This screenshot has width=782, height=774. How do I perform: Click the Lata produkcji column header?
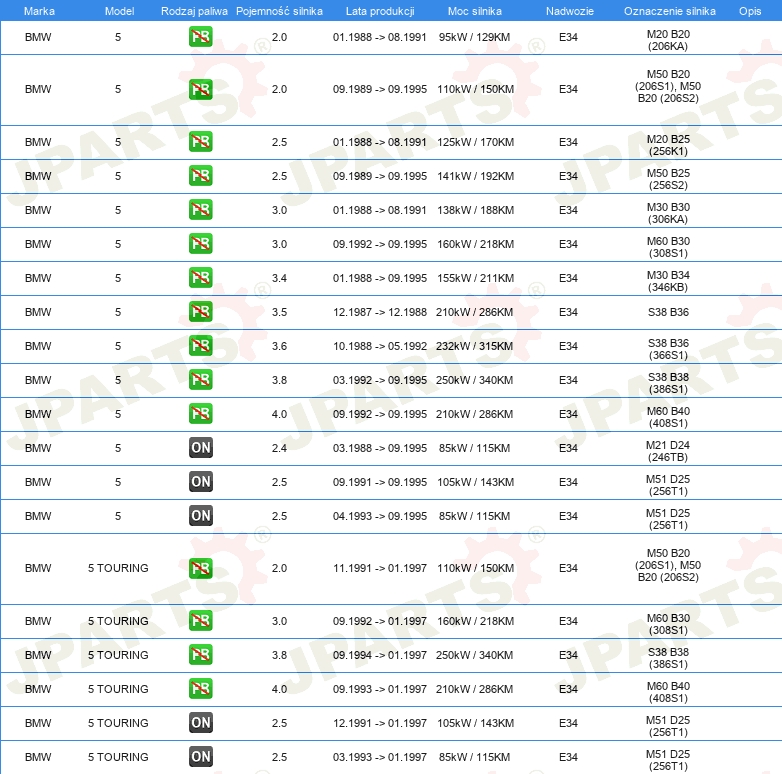(x=380, y=11)
